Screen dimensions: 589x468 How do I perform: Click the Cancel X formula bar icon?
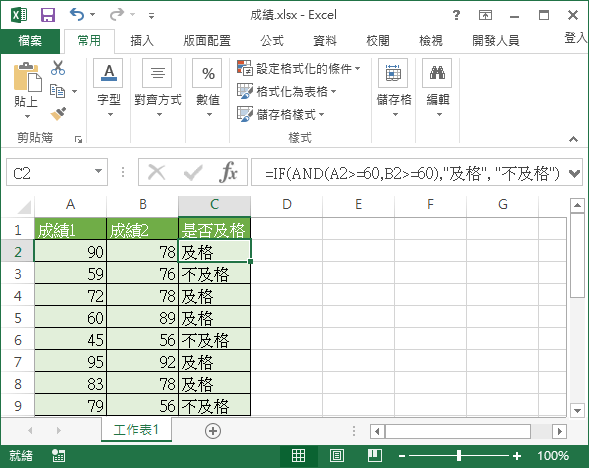(156, 173)
